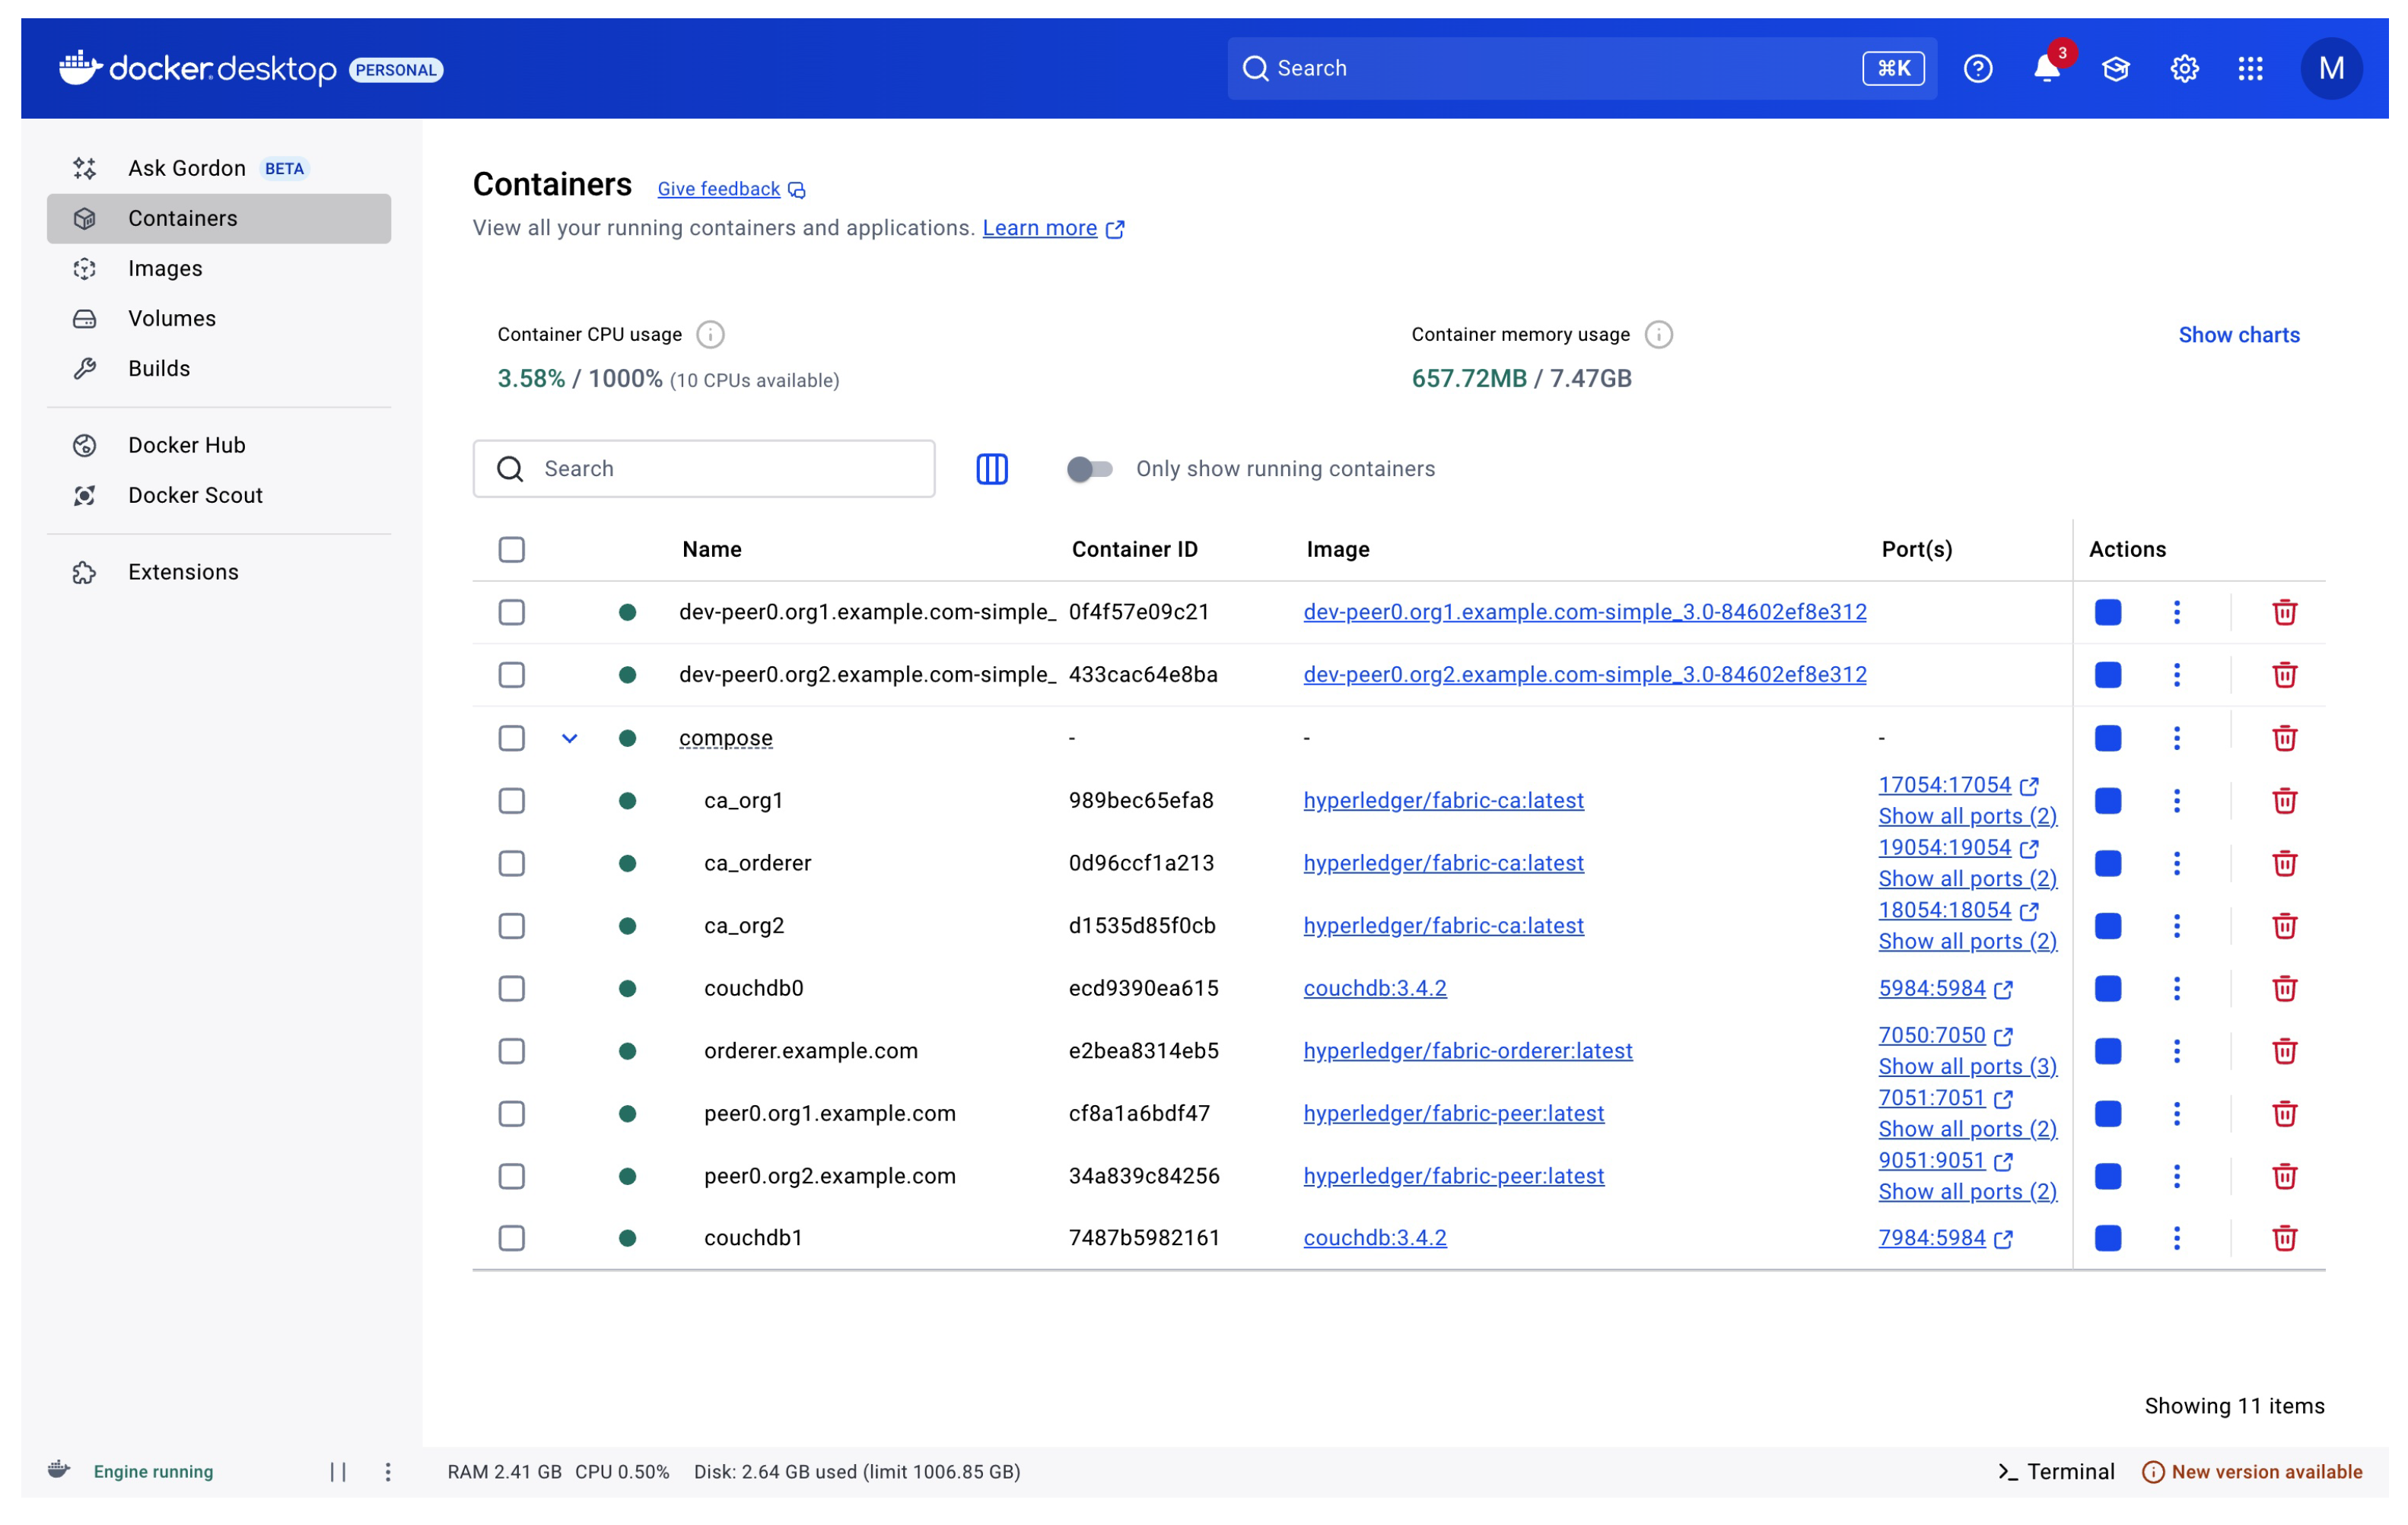The image size is (2408, 1525).
Task: Select the couchdb0 checkbox
Action: tap(511, 989)
